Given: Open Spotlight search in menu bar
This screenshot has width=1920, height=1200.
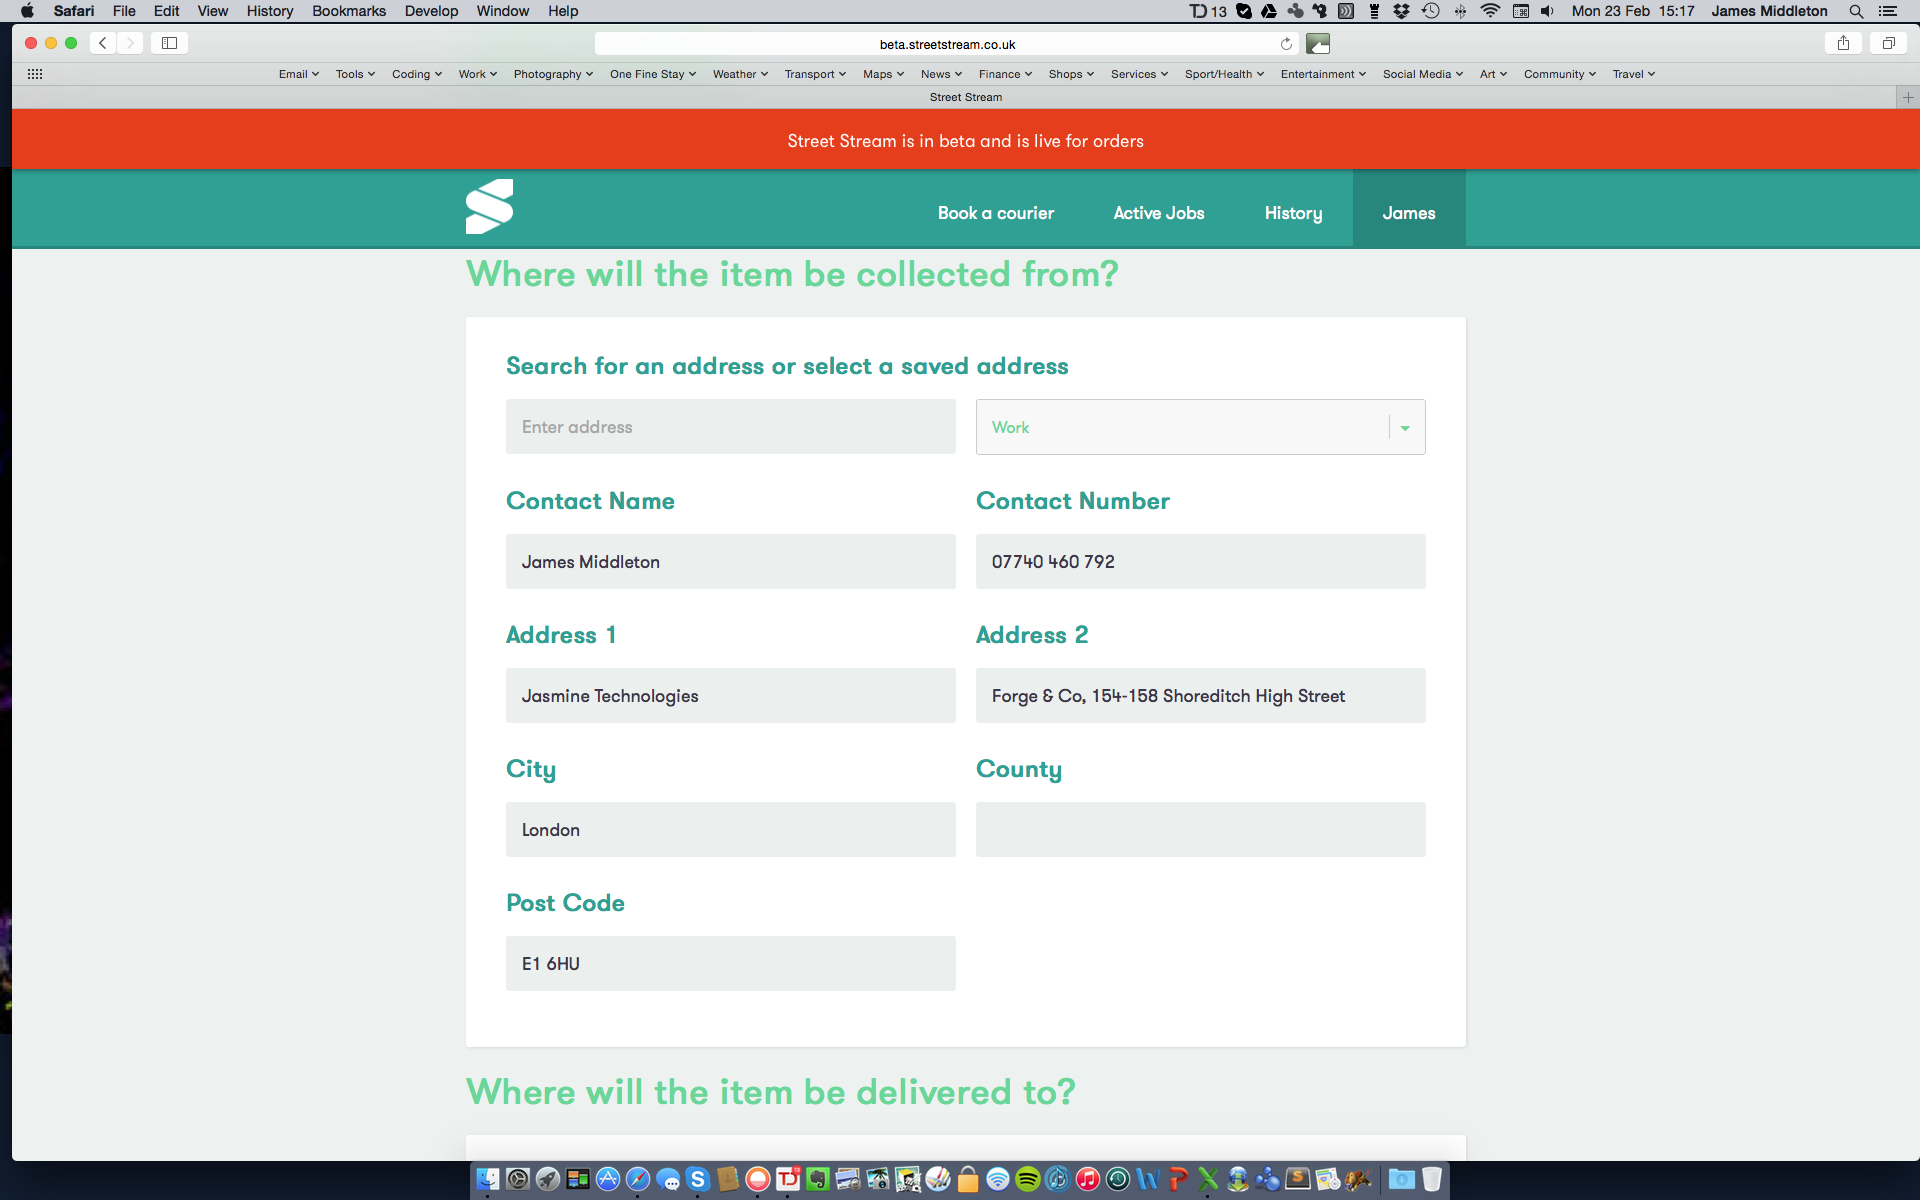Looking at the screenshot, I should tap(1856, 11).
